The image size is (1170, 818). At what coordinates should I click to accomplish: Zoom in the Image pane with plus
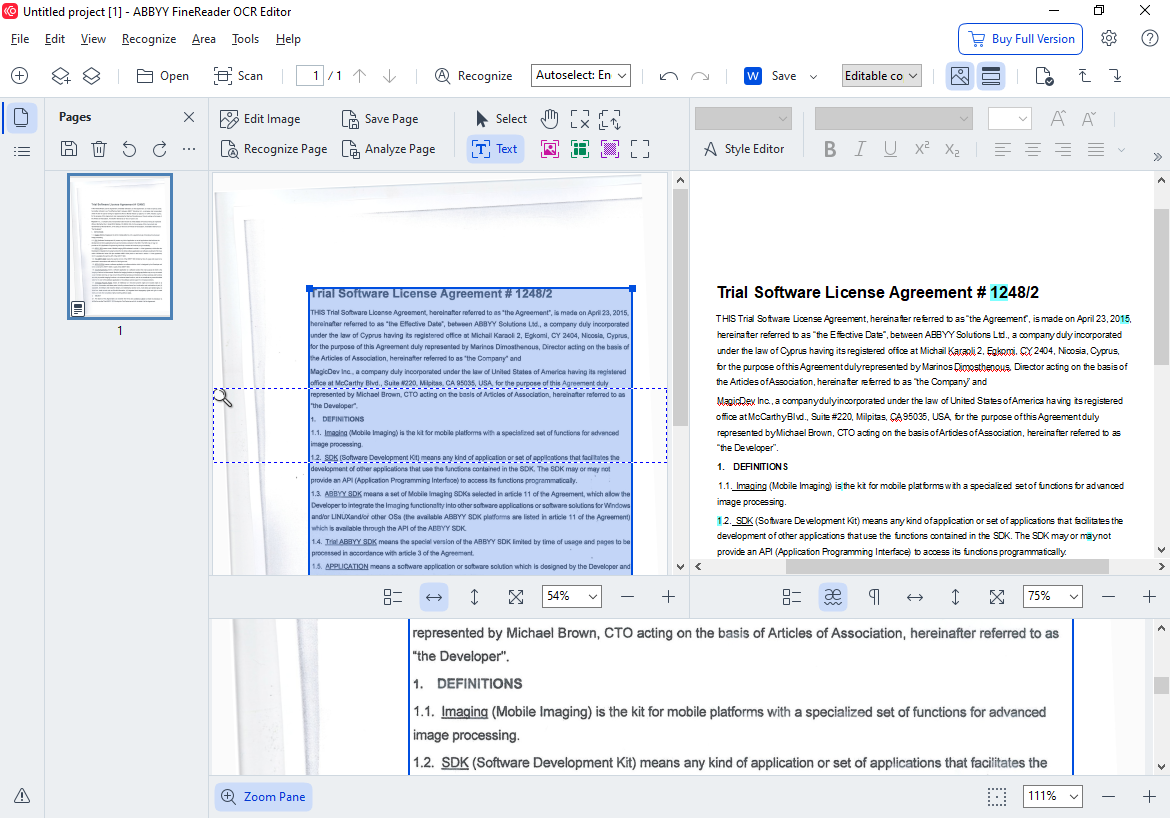tap(669, 596)
